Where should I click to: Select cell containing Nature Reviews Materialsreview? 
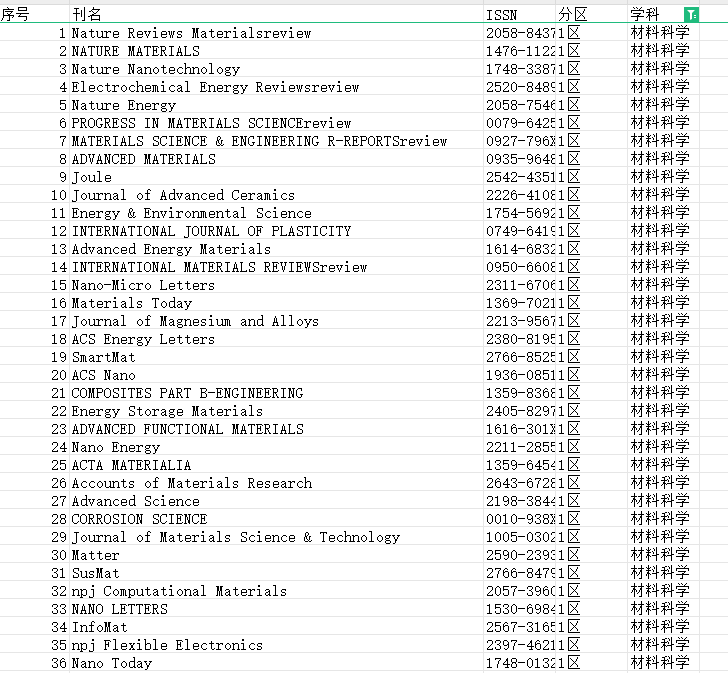[276, 33]
